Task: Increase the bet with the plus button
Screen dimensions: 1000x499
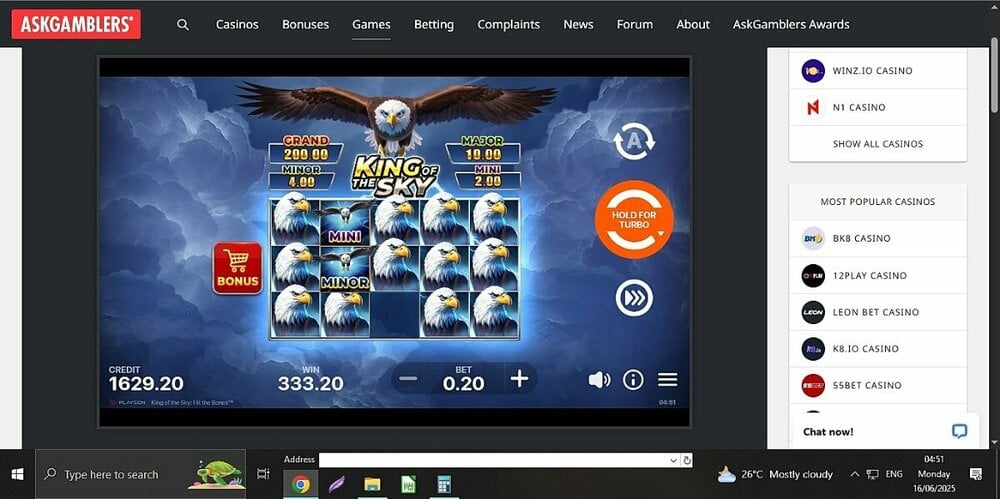Action: tap(519, 379)
